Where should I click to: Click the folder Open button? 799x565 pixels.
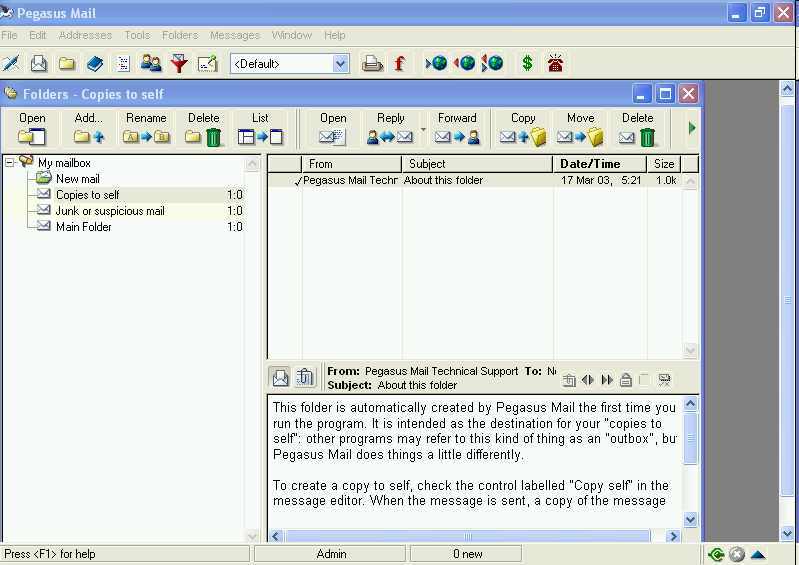pos(32,128)
